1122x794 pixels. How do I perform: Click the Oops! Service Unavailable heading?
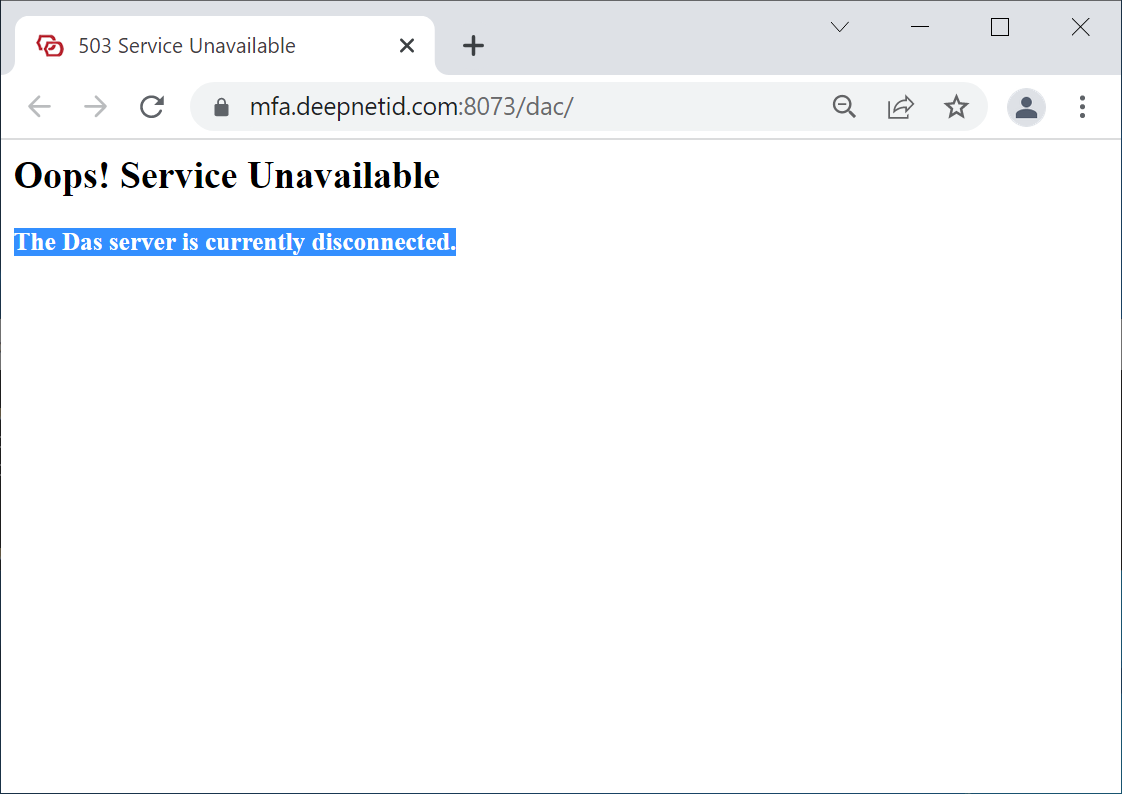[227, 176]
